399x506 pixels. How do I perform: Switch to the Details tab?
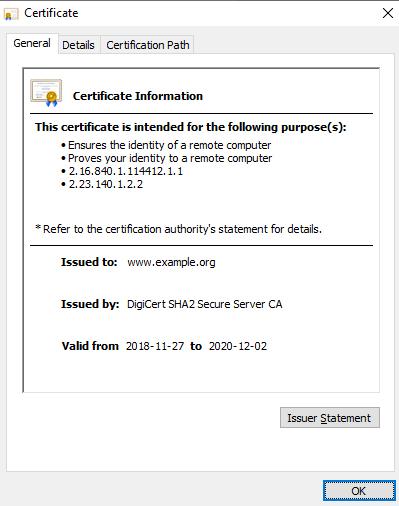point(78,45)
